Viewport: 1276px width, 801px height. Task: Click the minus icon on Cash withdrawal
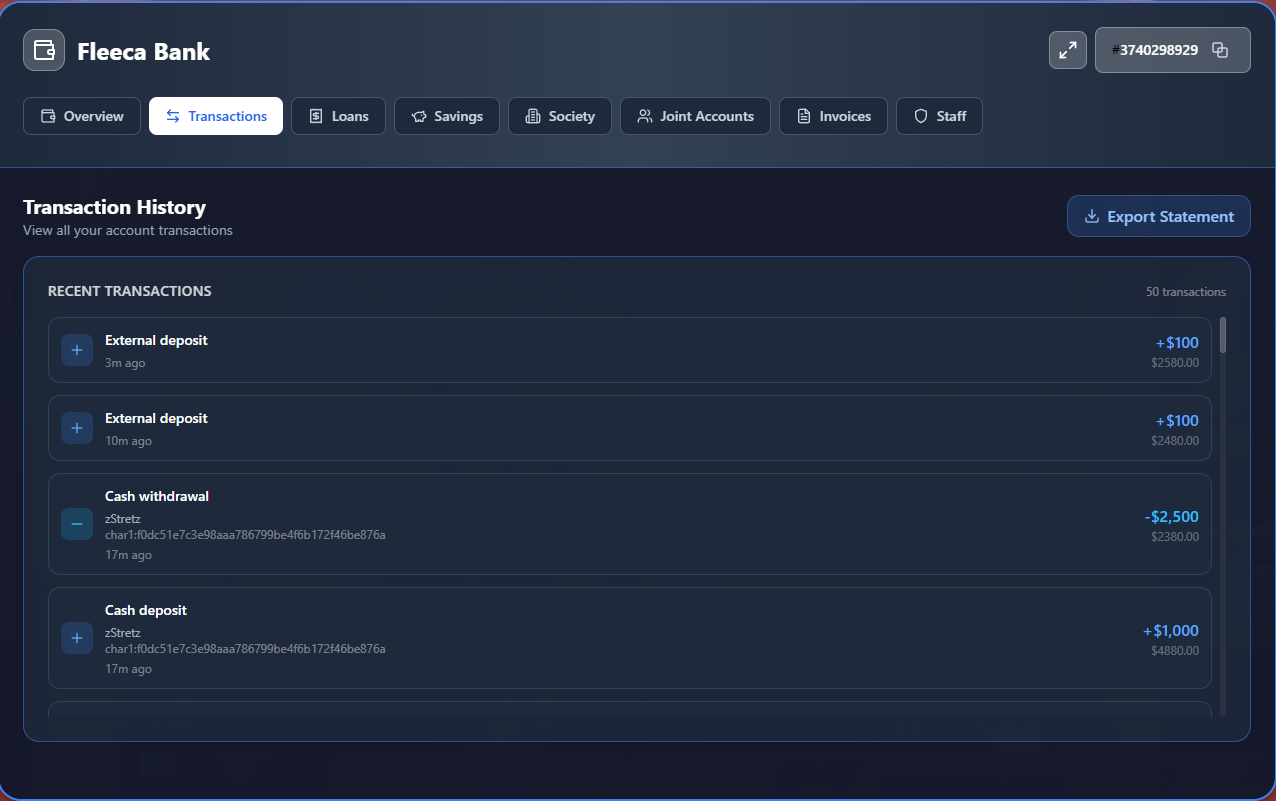pos(77,524)
